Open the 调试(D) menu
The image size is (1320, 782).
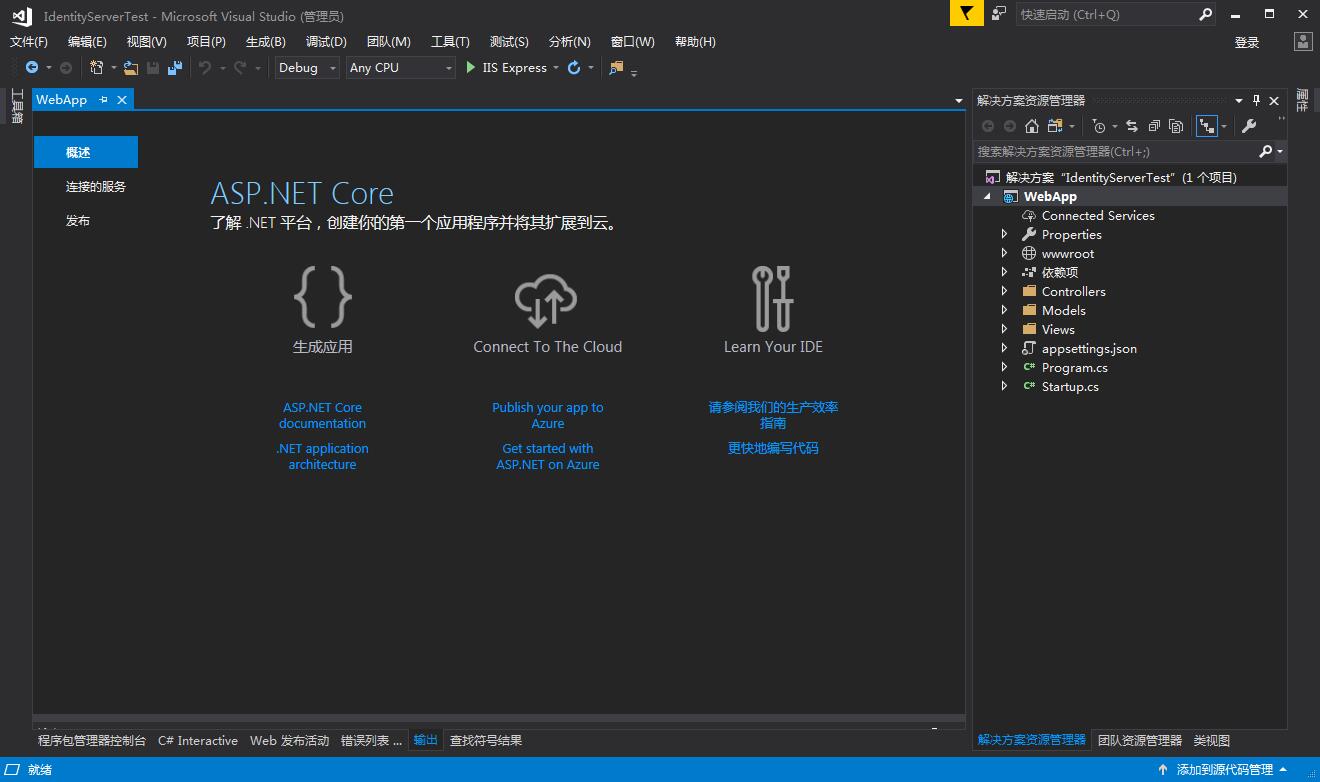point(326,42)
